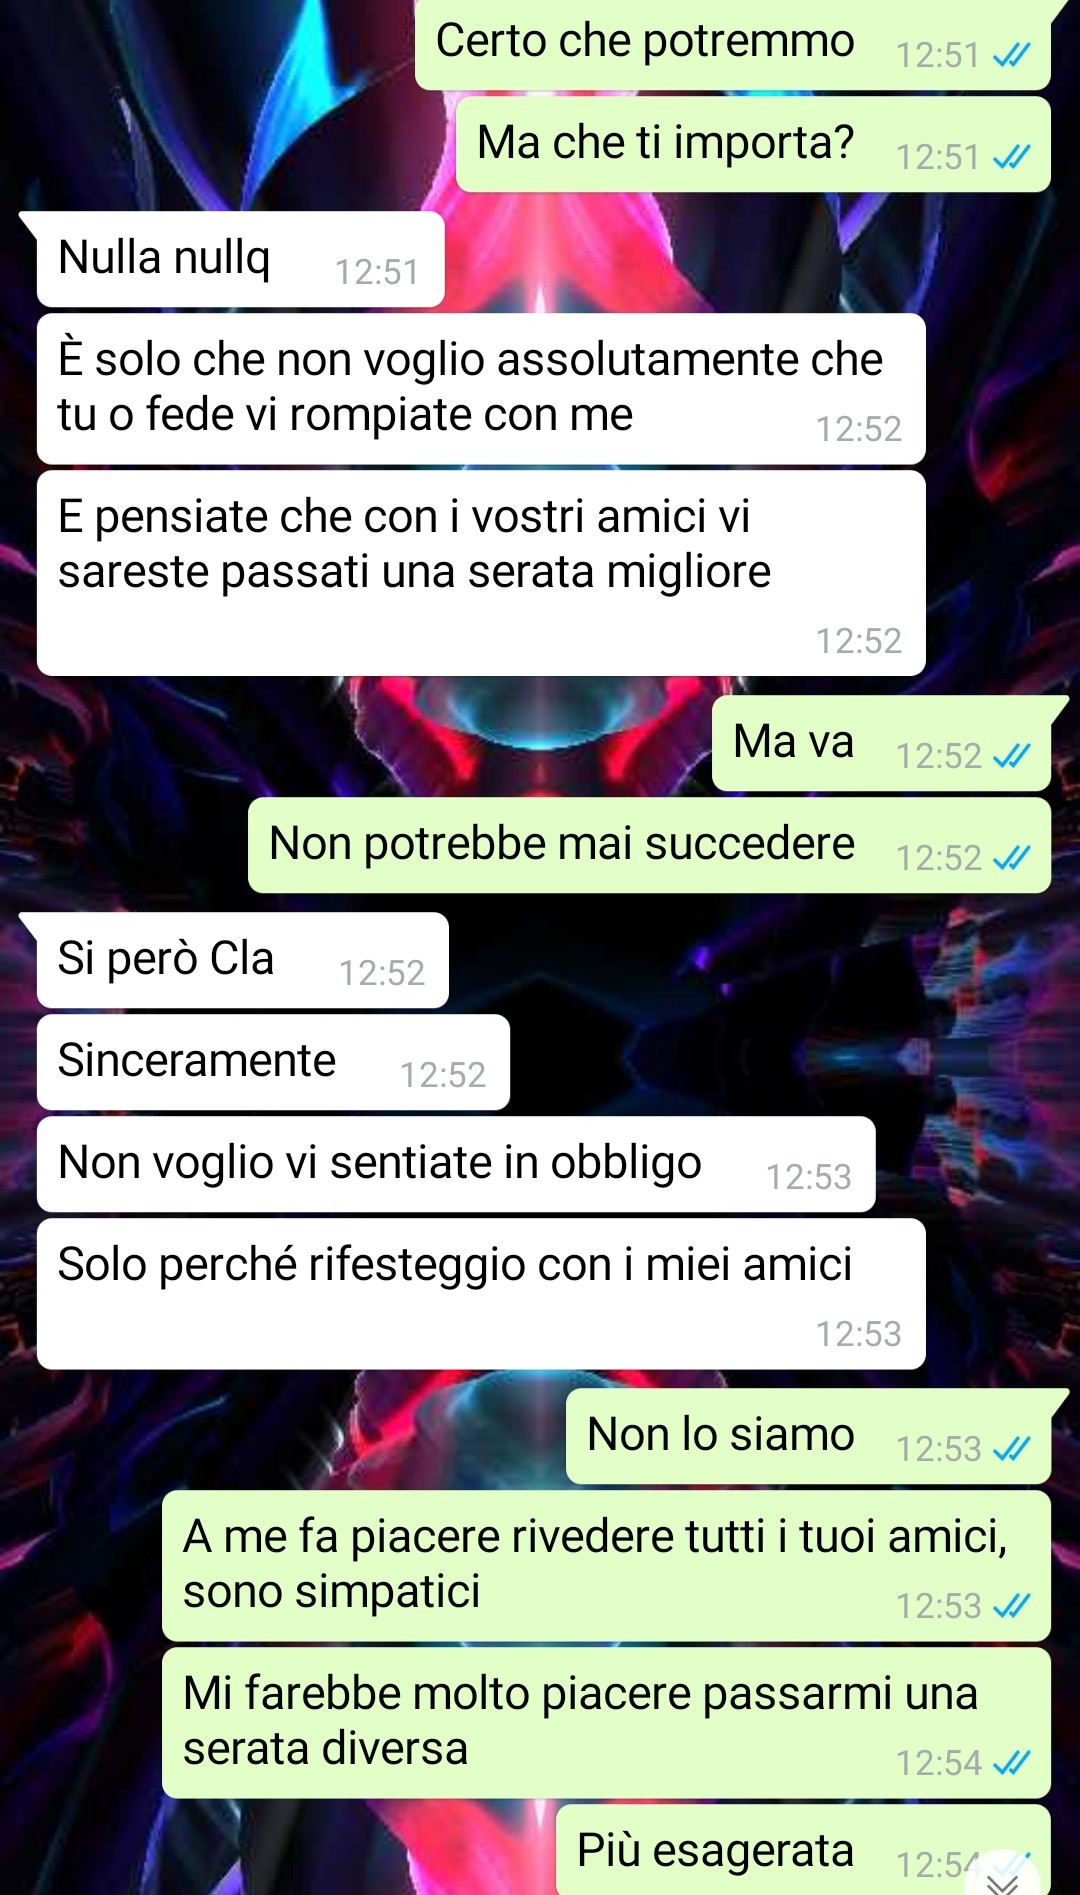The height and width of the screenshot is (1895, 1080).
Task: Tap double-check icon on 'Non lo siamo'
Action: click(1011, 1450)
